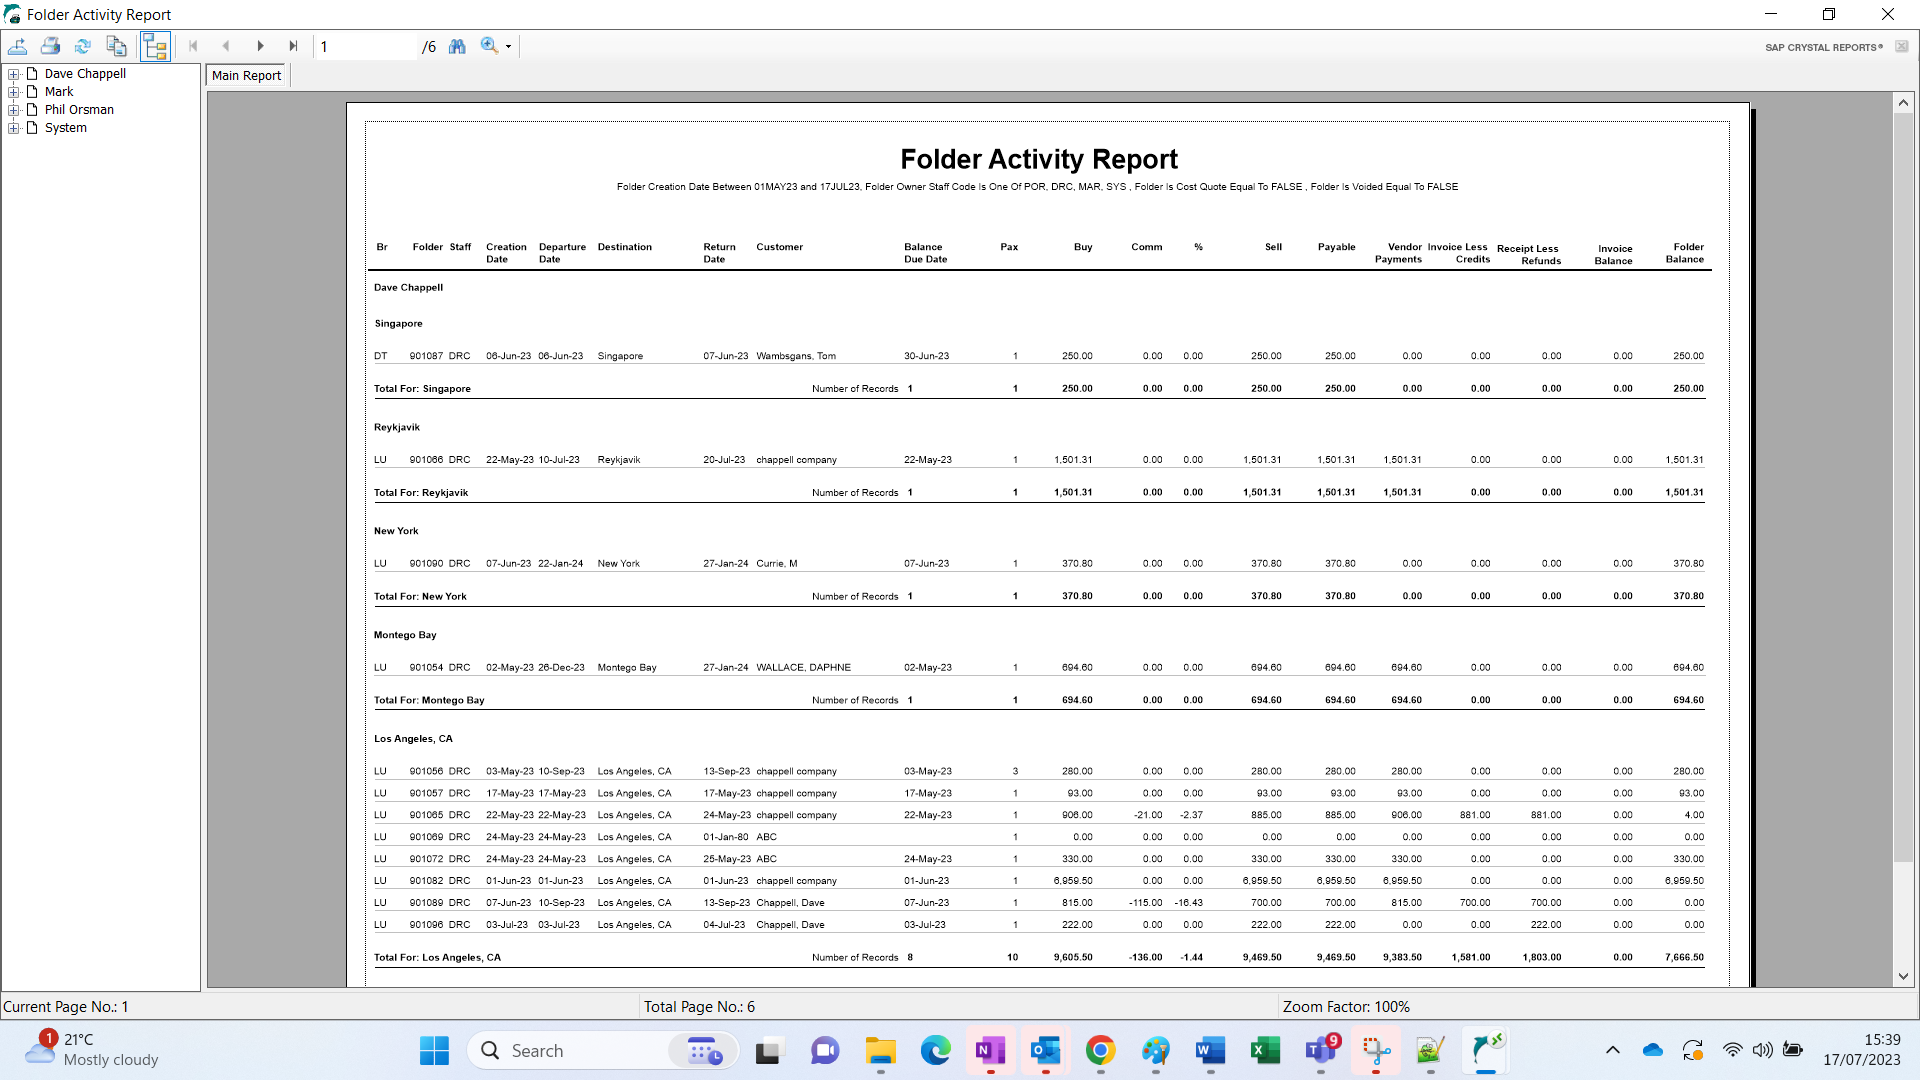Go to previous page arrow
Image resolution: width=1920 pixels, height=1080 pixels.
tap(226, 46)
